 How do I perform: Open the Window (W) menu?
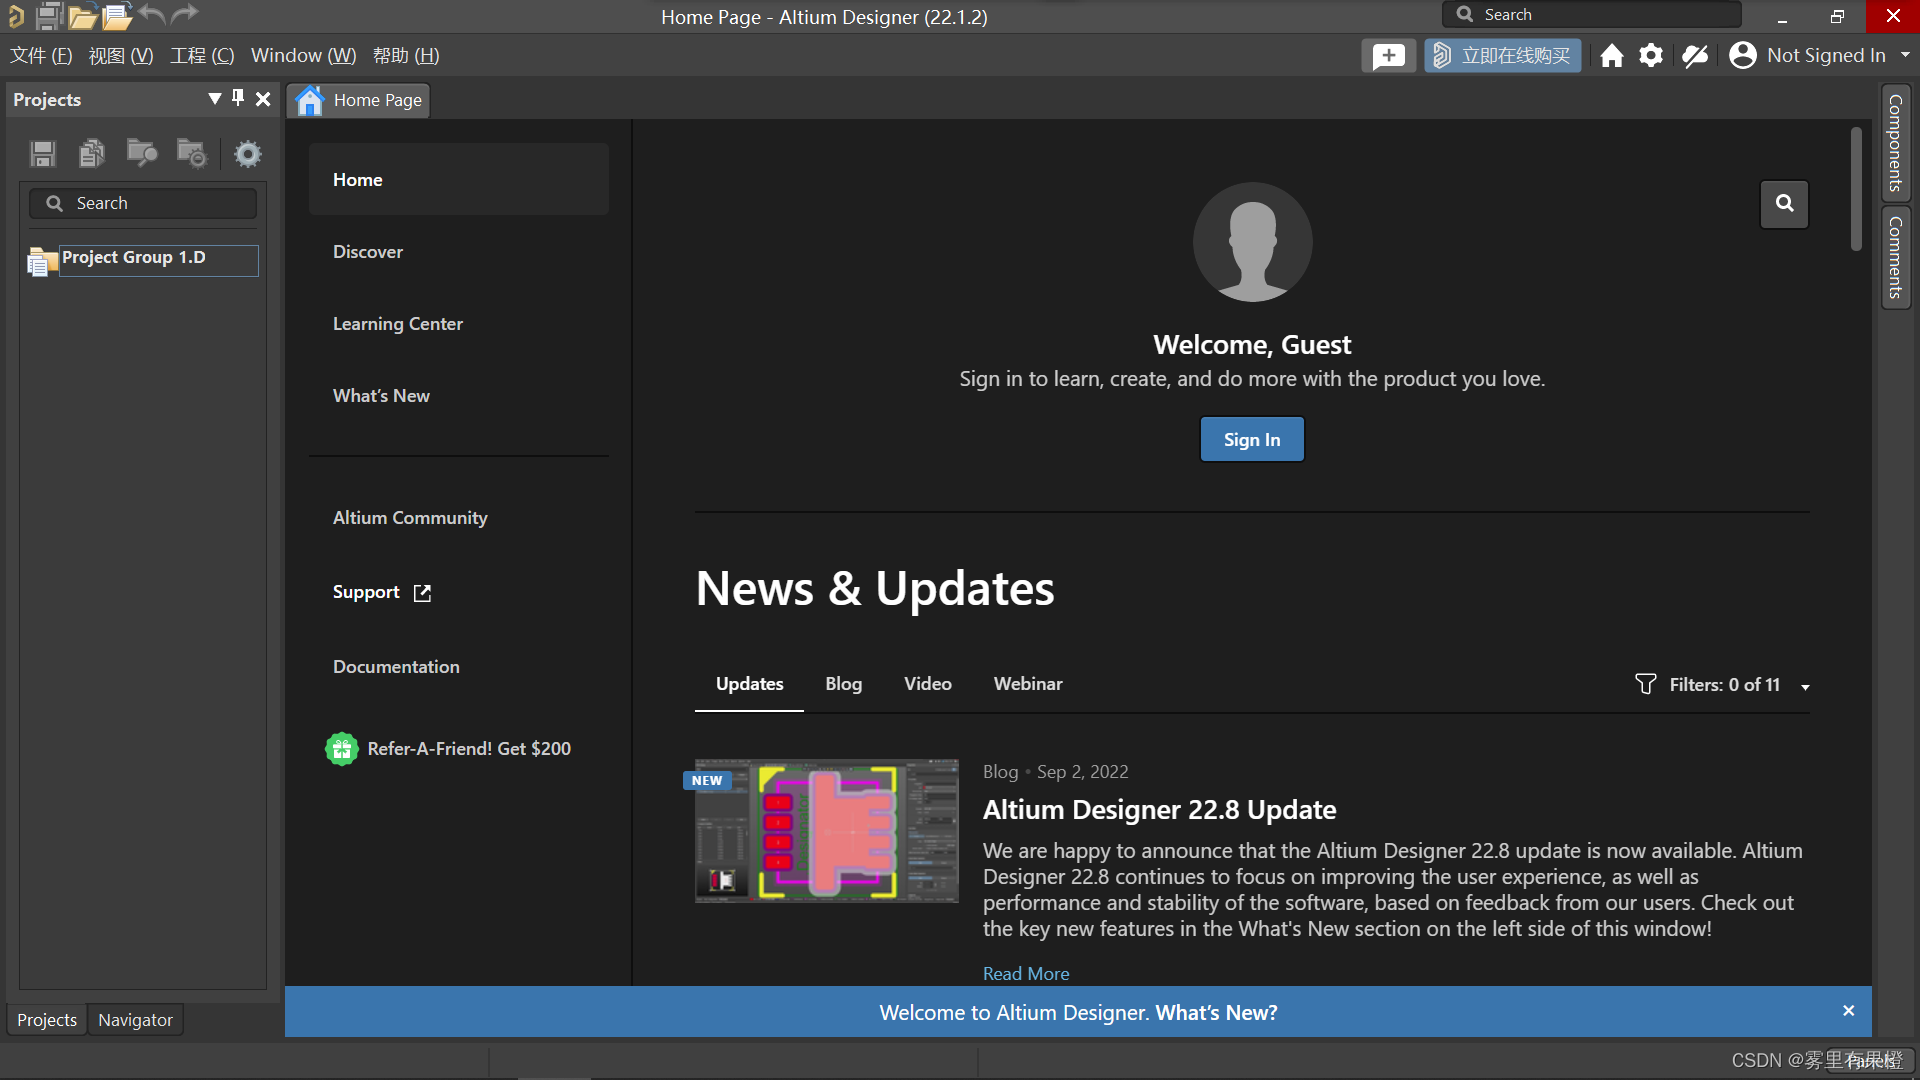[x=303, y=56]
